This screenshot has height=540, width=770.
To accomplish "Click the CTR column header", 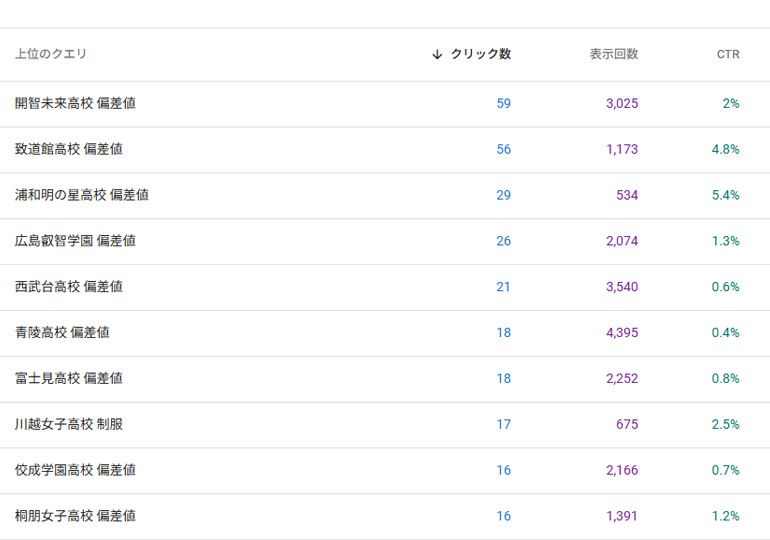I will point(728,55).
